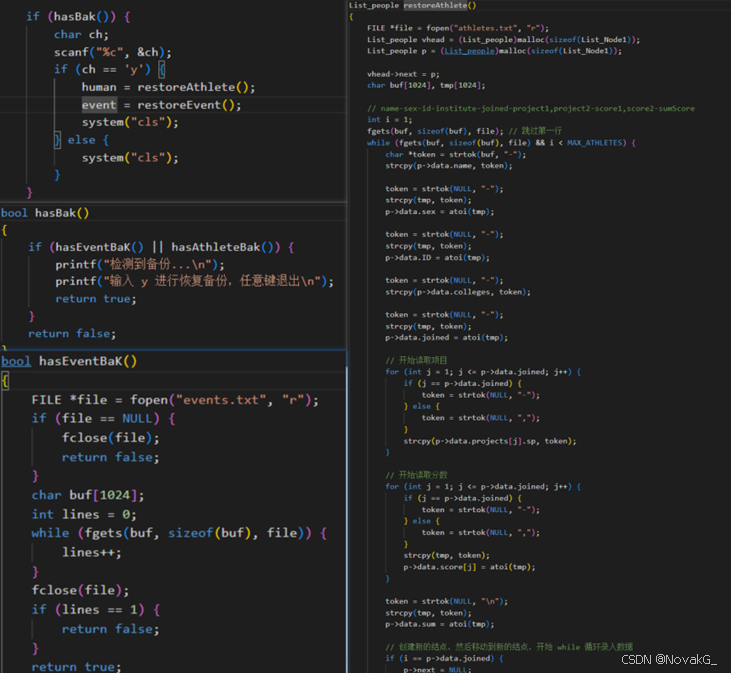Click the 'char buf[1024], tmp[1024];' line
Screen dimensions: 731x673
click(x=426, y=85)
